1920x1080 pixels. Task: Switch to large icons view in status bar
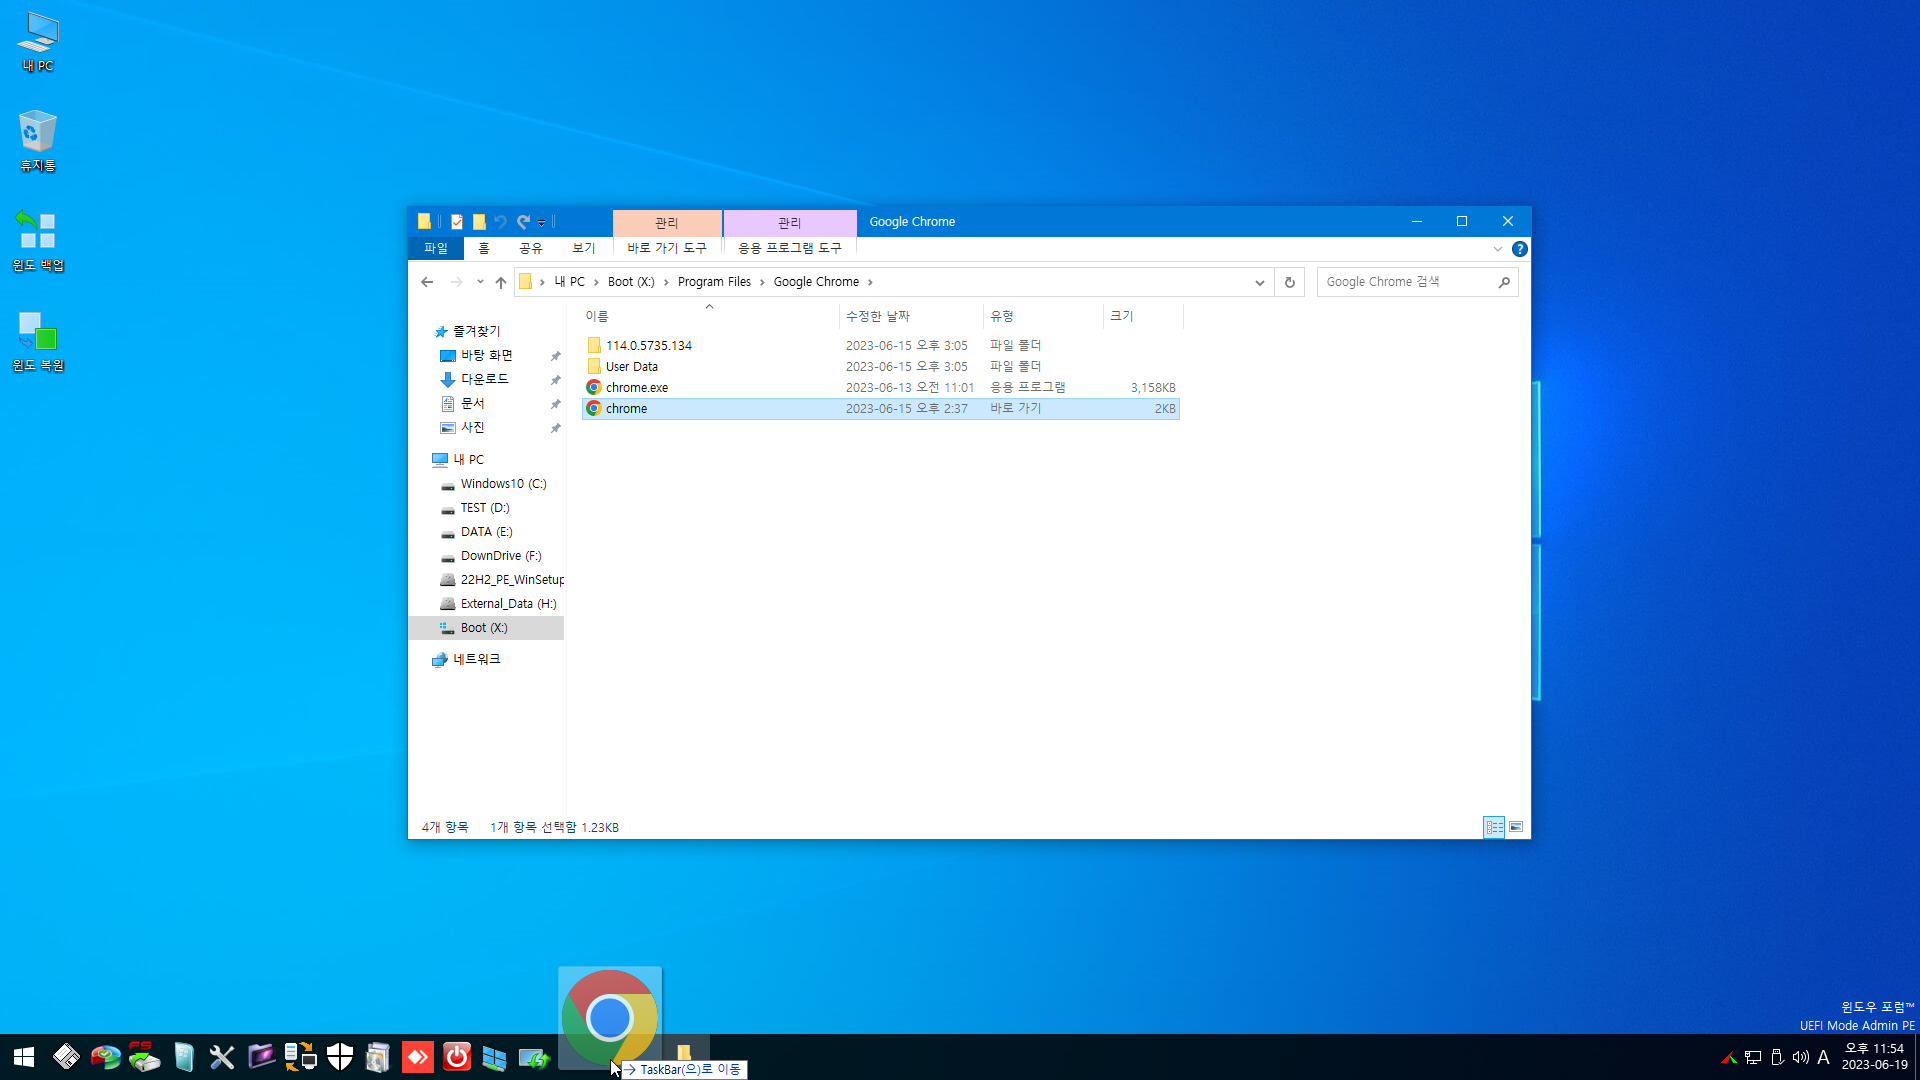tap(1516, 827)
